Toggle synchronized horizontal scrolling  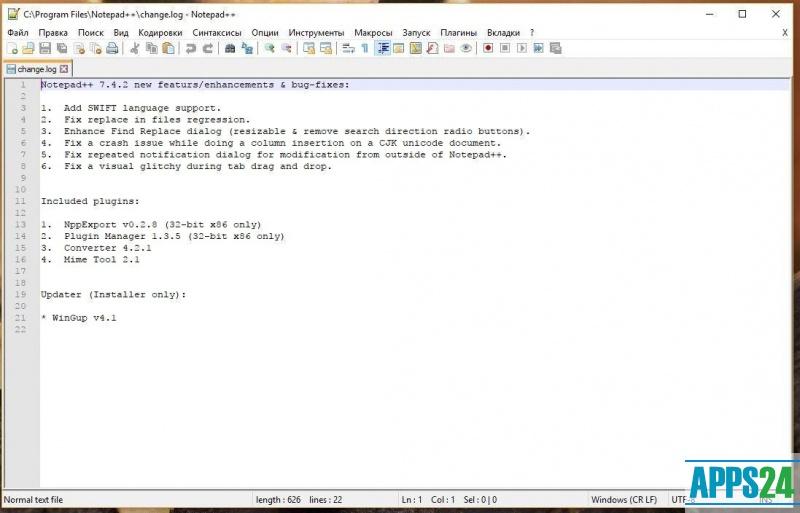coord(326,48)
